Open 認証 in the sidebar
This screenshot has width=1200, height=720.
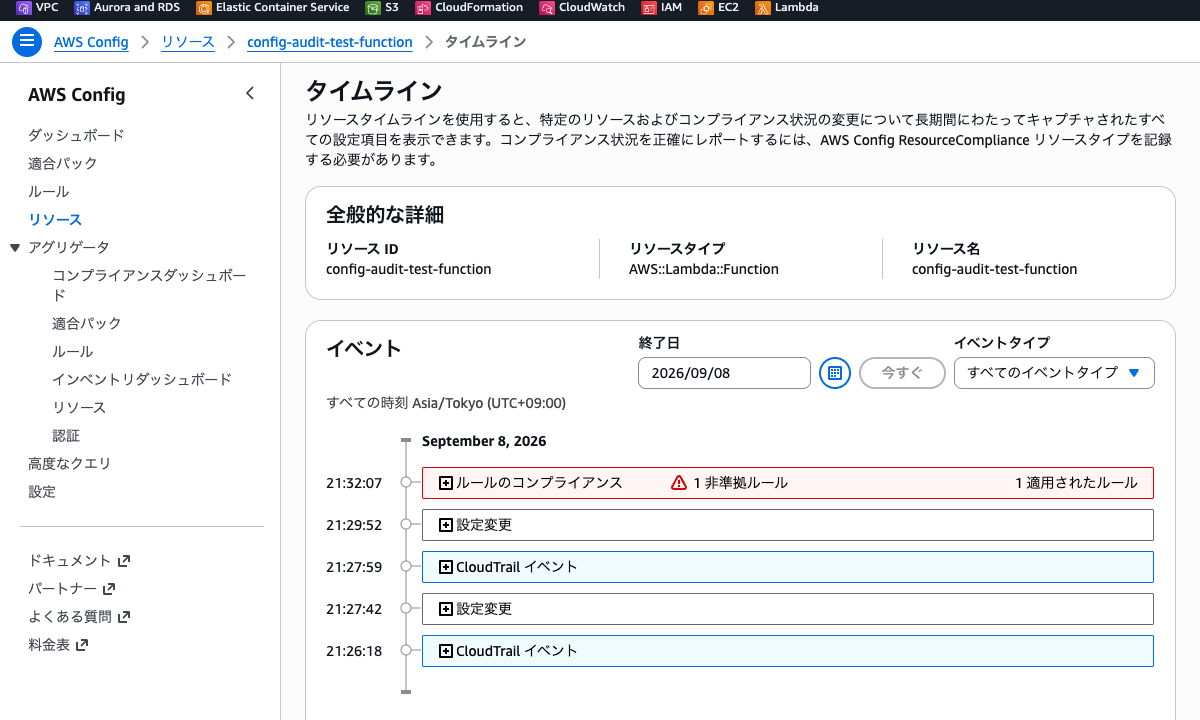click(x=66, y=435)
